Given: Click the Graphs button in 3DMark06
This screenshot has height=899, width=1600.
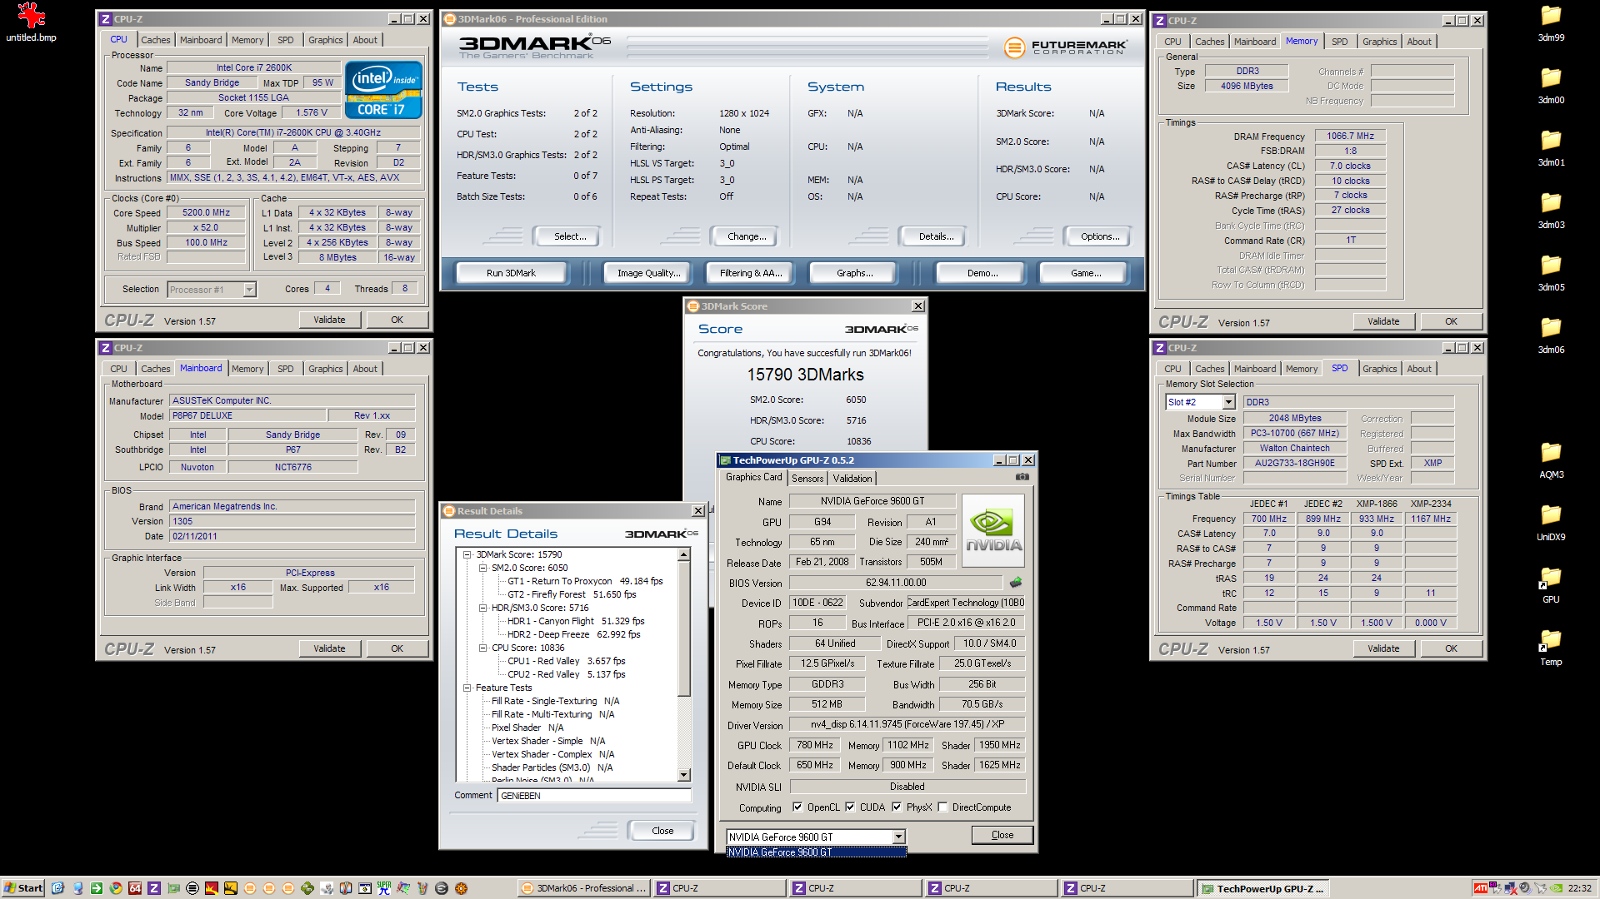Looking at the screenshot, I should (x=855, y=273).
